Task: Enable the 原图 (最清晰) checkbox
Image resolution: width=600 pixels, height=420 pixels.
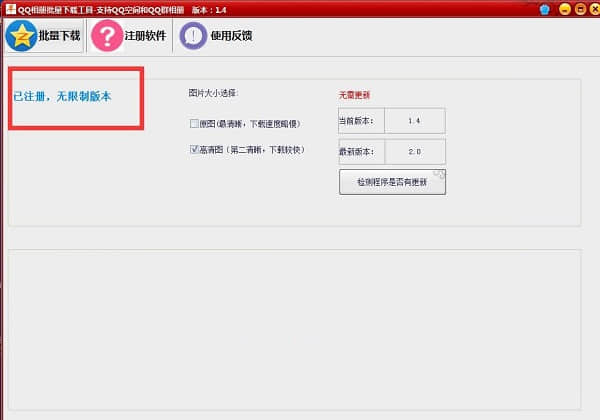Action: coord(194,124)
